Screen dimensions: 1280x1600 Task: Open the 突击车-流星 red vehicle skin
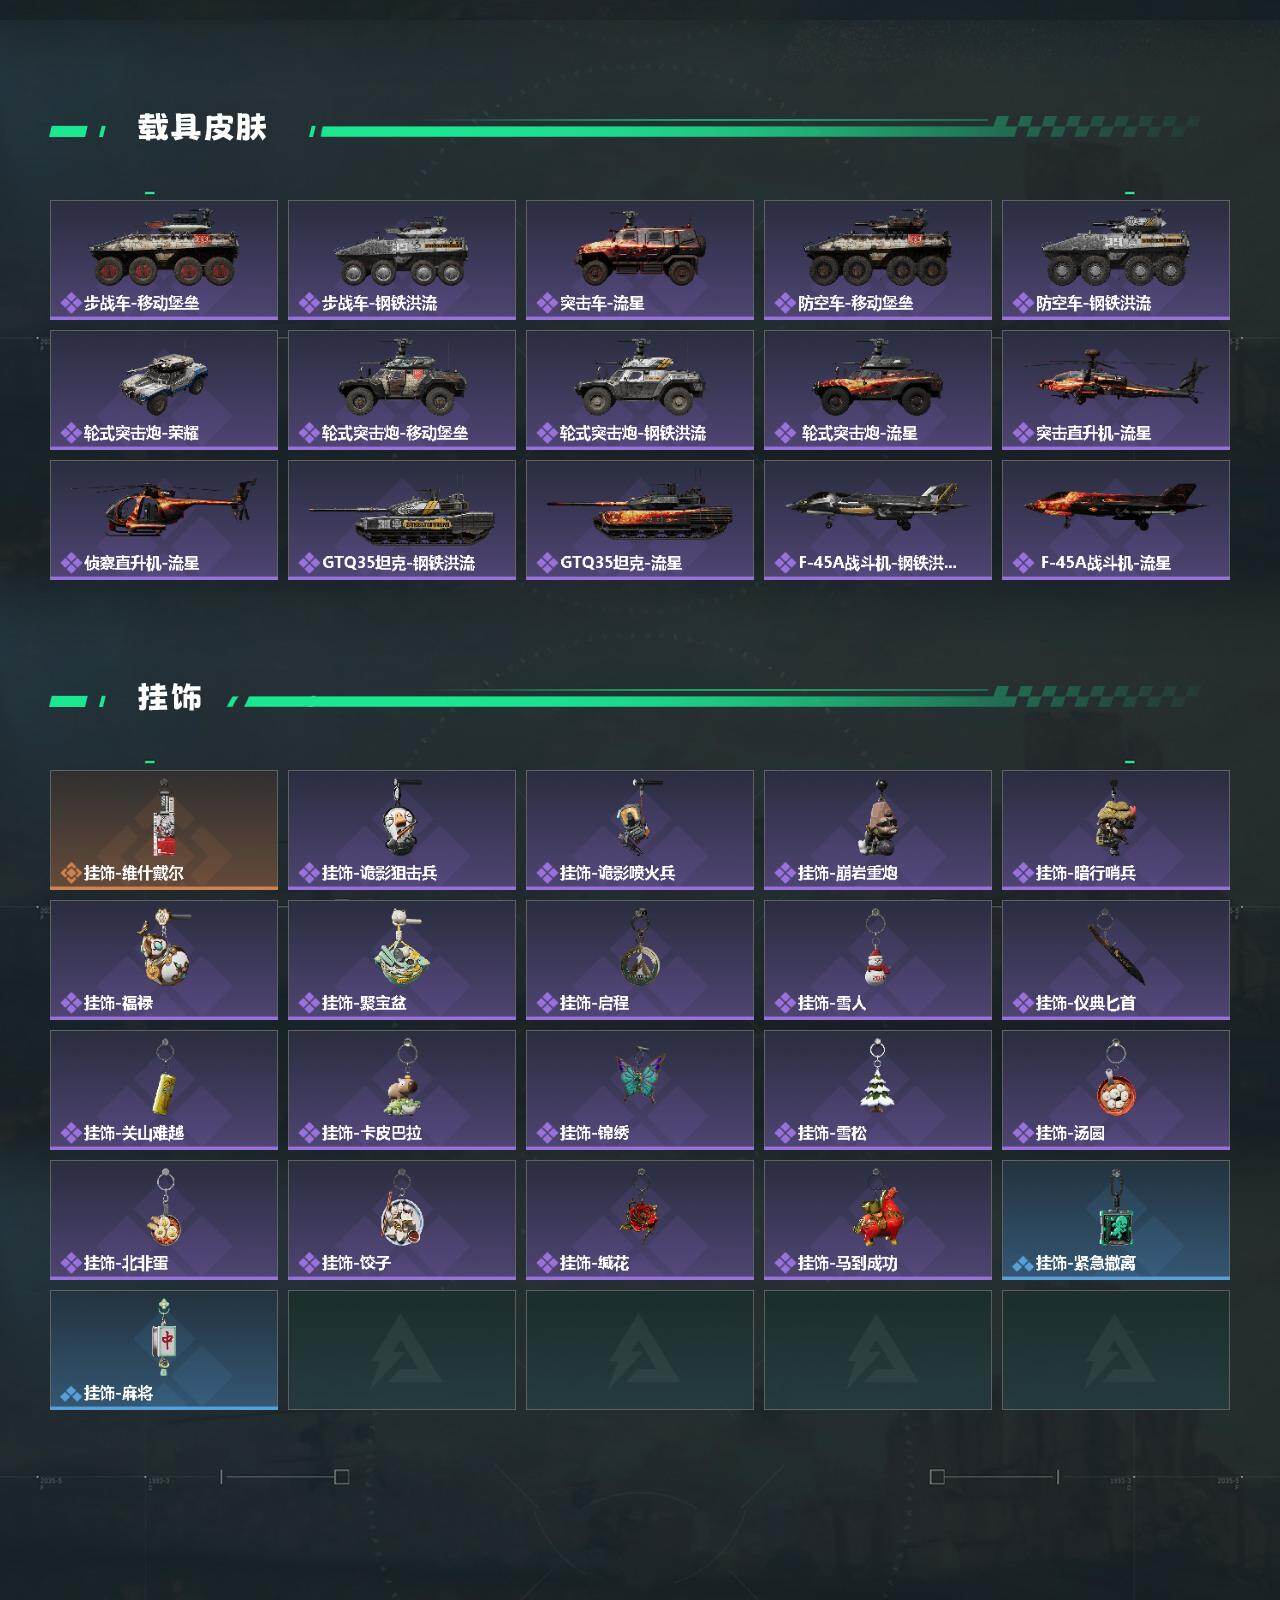tap(640, 260)
